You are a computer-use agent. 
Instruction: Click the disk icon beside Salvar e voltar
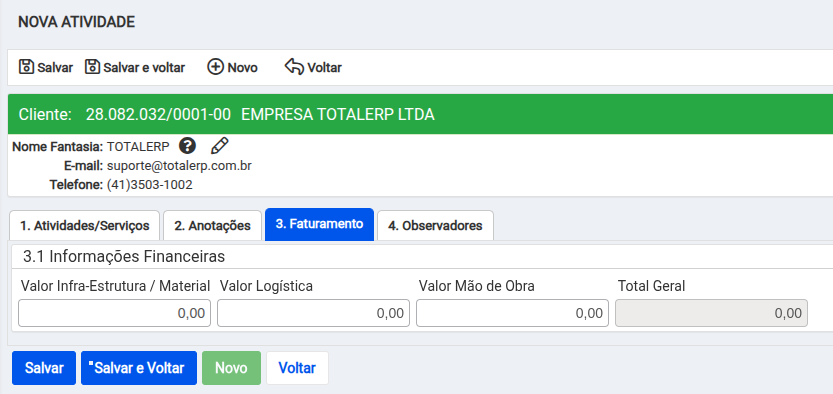(x=92, y=67)
